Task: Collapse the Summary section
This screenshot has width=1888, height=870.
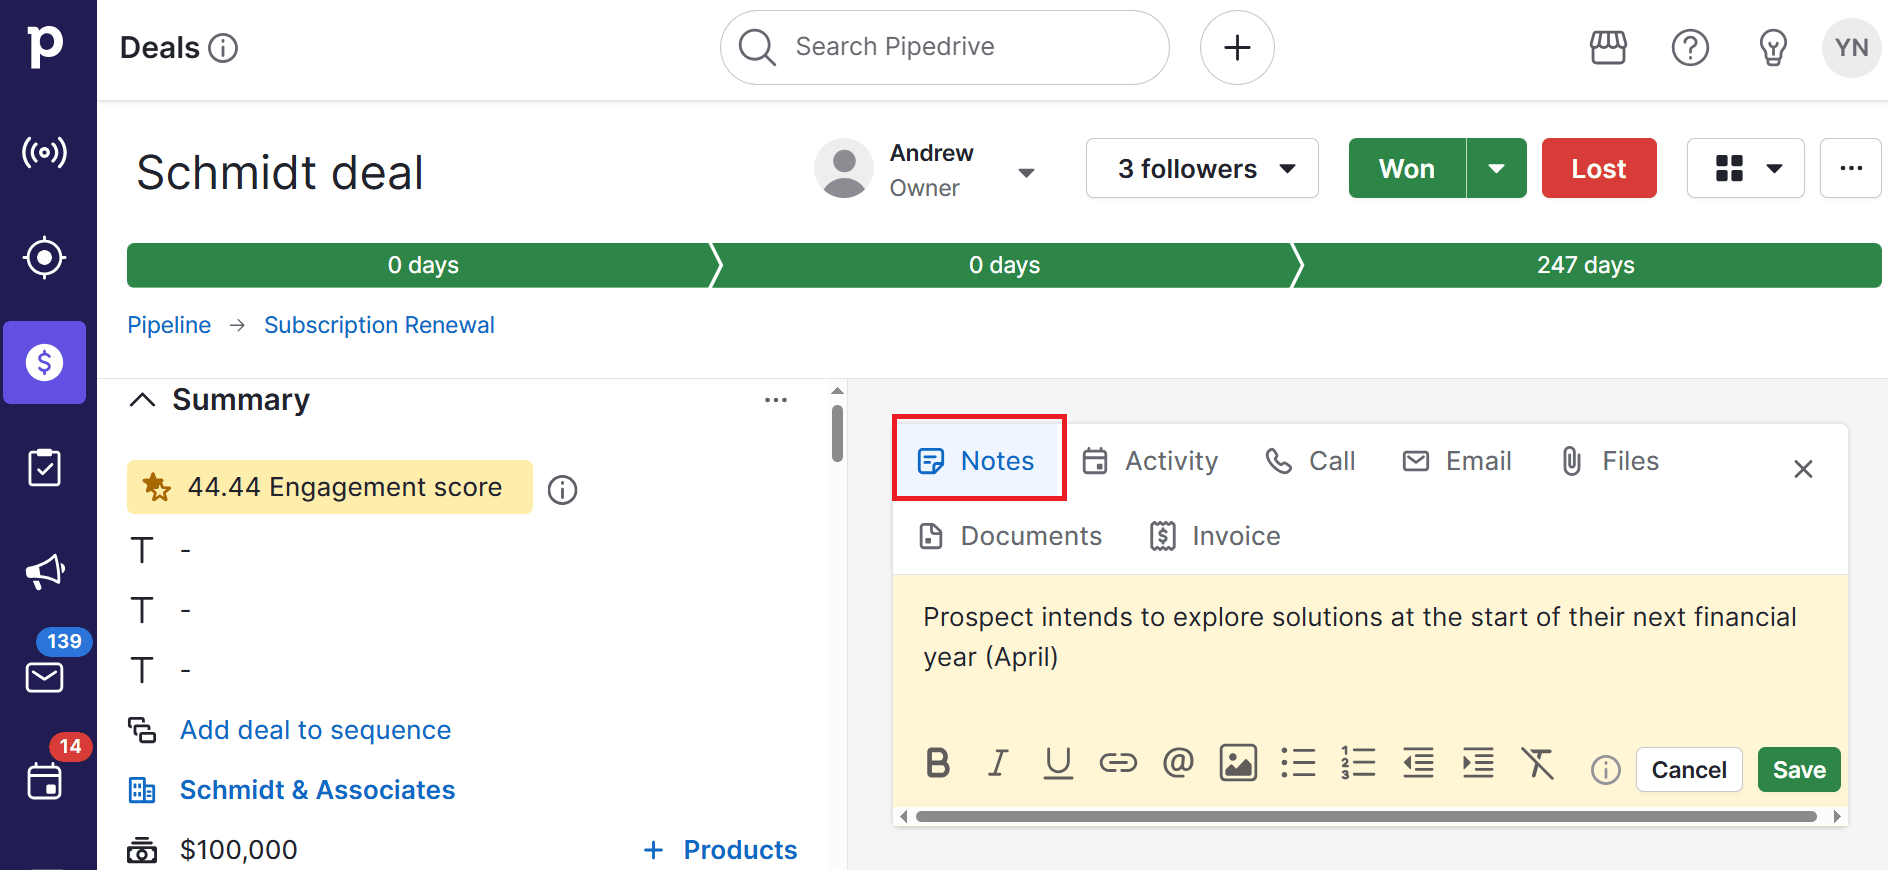Action: coord(143,400)
